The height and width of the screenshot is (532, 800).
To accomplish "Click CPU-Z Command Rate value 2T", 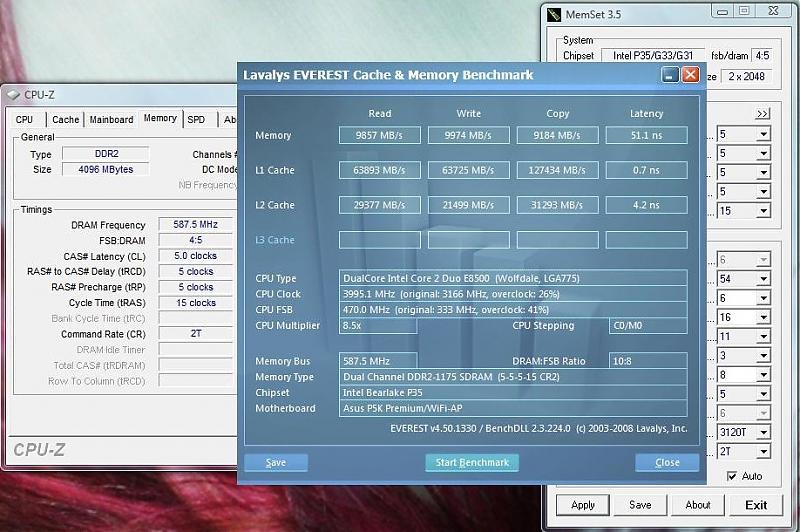I will [x=195, y=334].
